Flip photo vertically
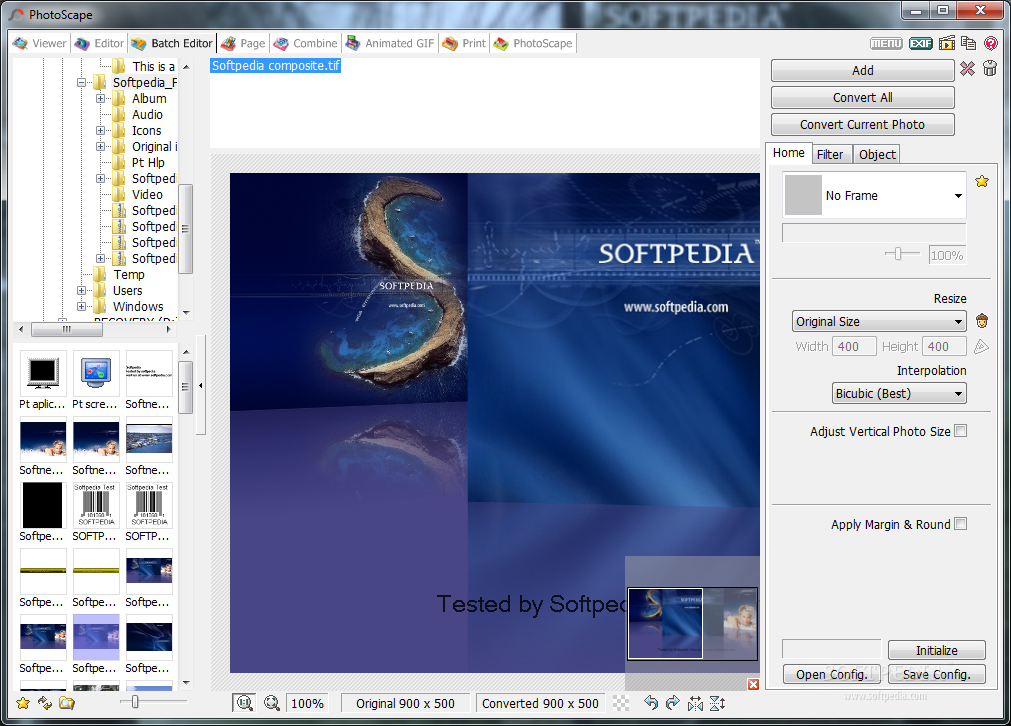 tap(717, 703)
